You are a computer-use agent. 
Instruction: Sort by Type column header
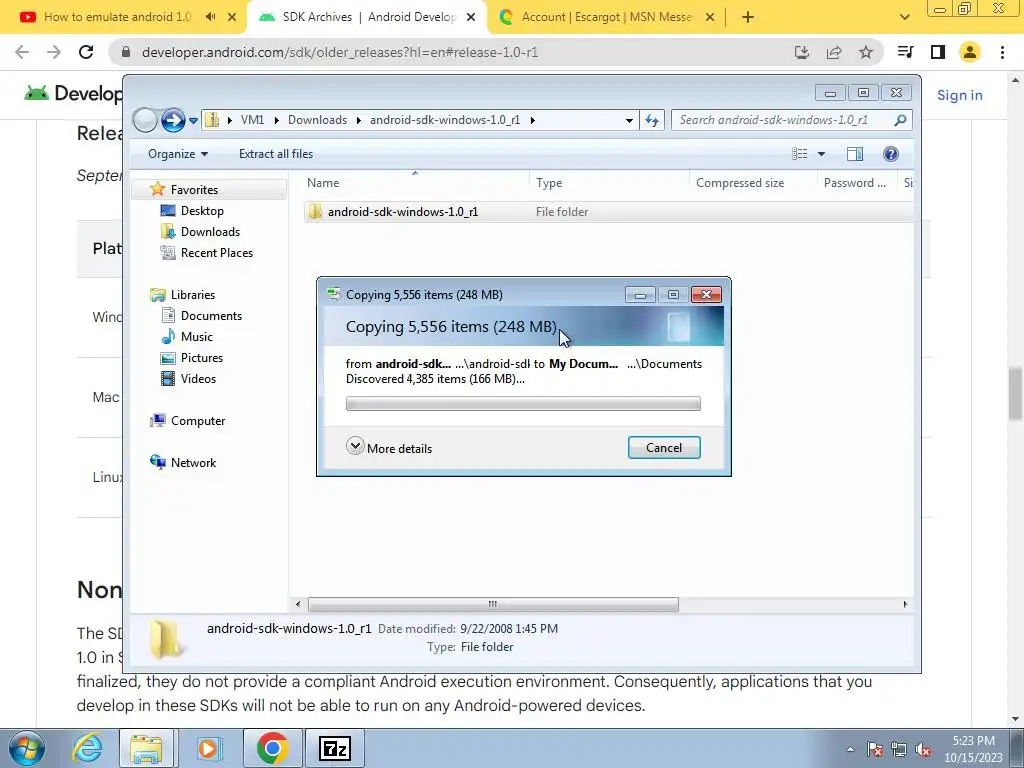[609, 183]
